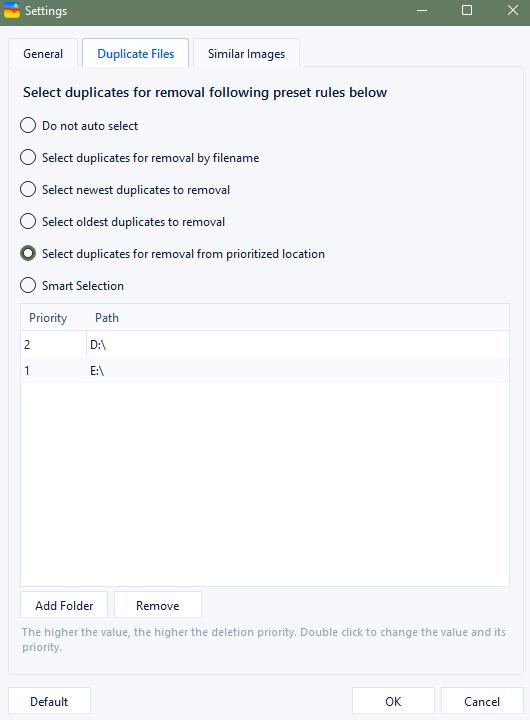Minimize the Settings window
Viewport: 530px width, 720px height.
tap(422, 10)
